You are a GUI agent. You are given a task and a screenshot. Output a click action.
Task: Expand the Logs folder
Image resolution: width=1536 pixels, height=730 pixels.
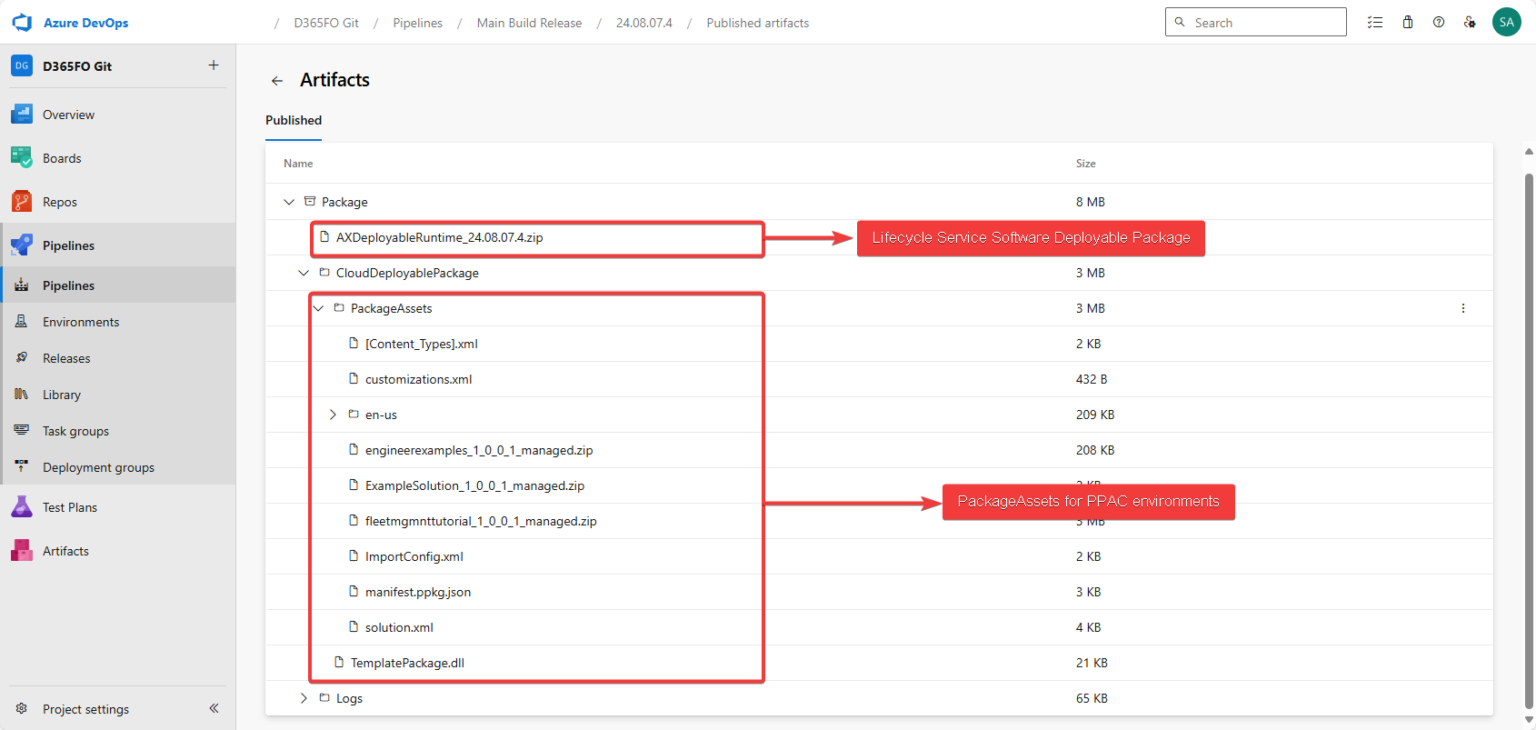point(304,698)
